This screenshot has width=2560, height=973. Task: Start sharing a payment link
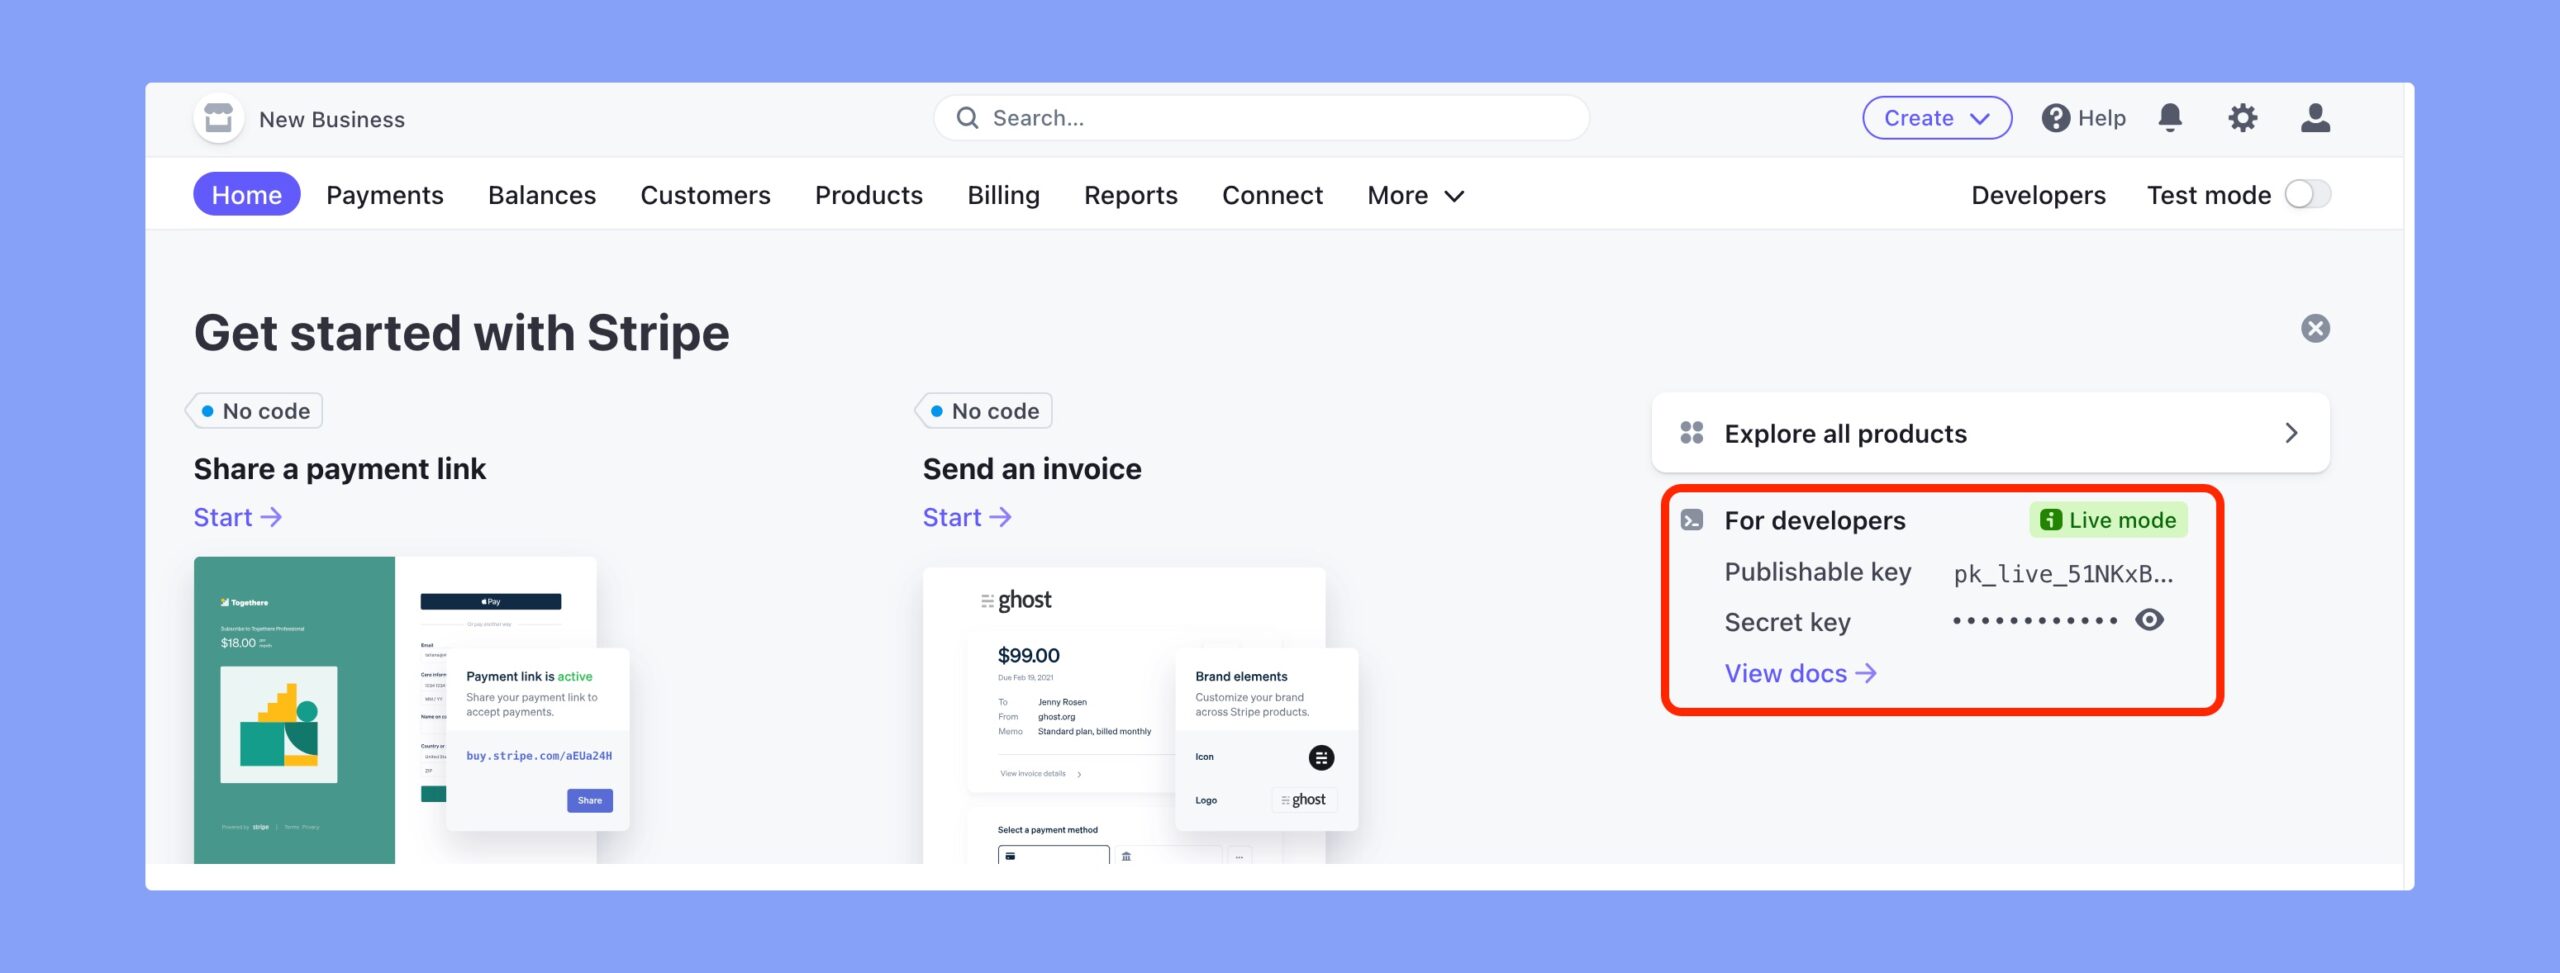238,517
